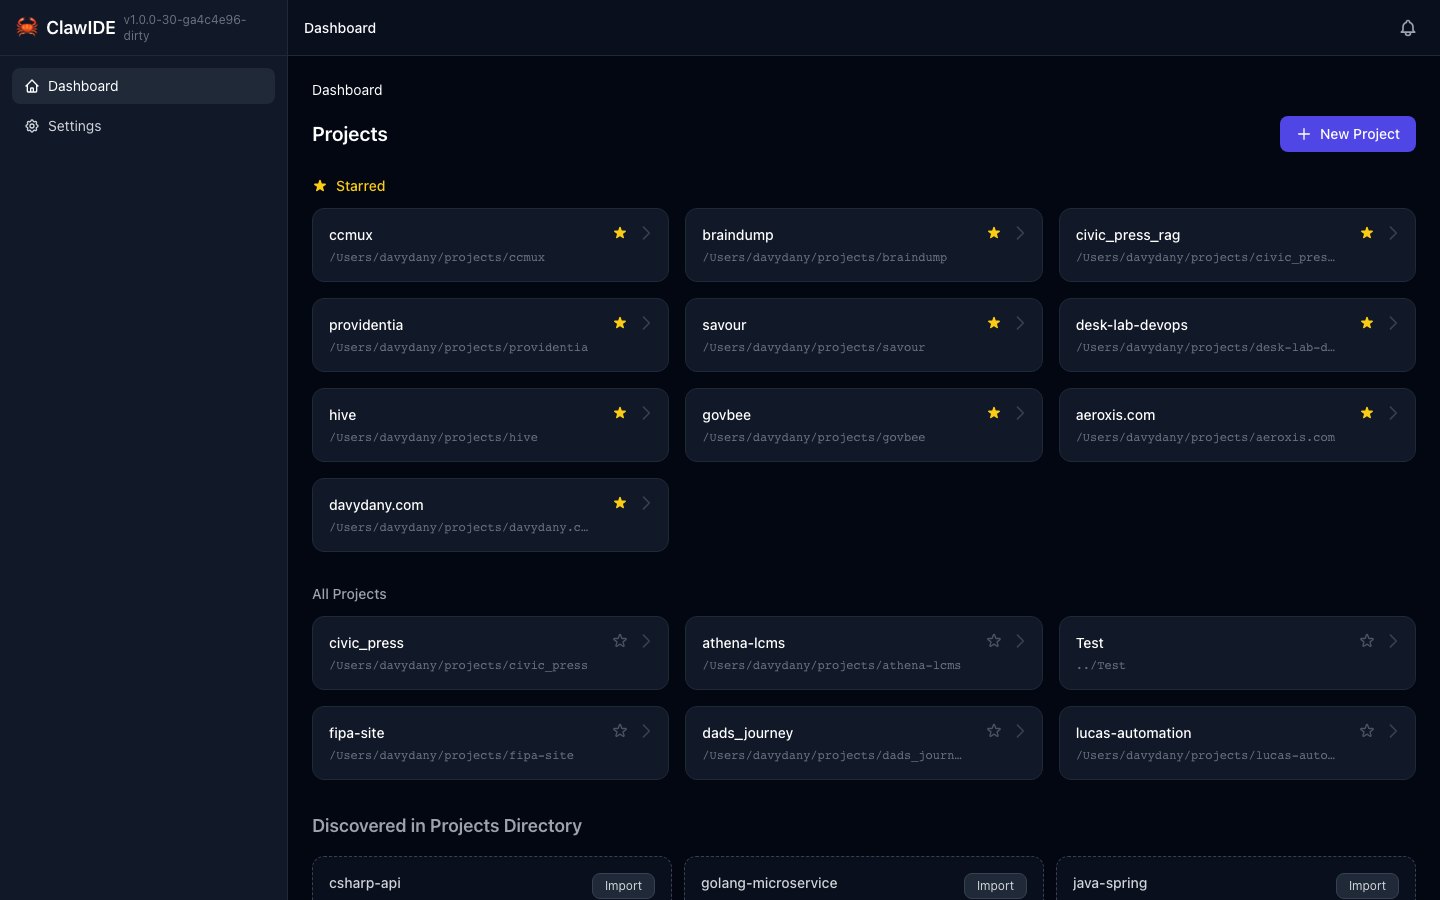Unstar the govbee project
The height and width of the screenshot is (900, 1440).
[x=993, y=413]
